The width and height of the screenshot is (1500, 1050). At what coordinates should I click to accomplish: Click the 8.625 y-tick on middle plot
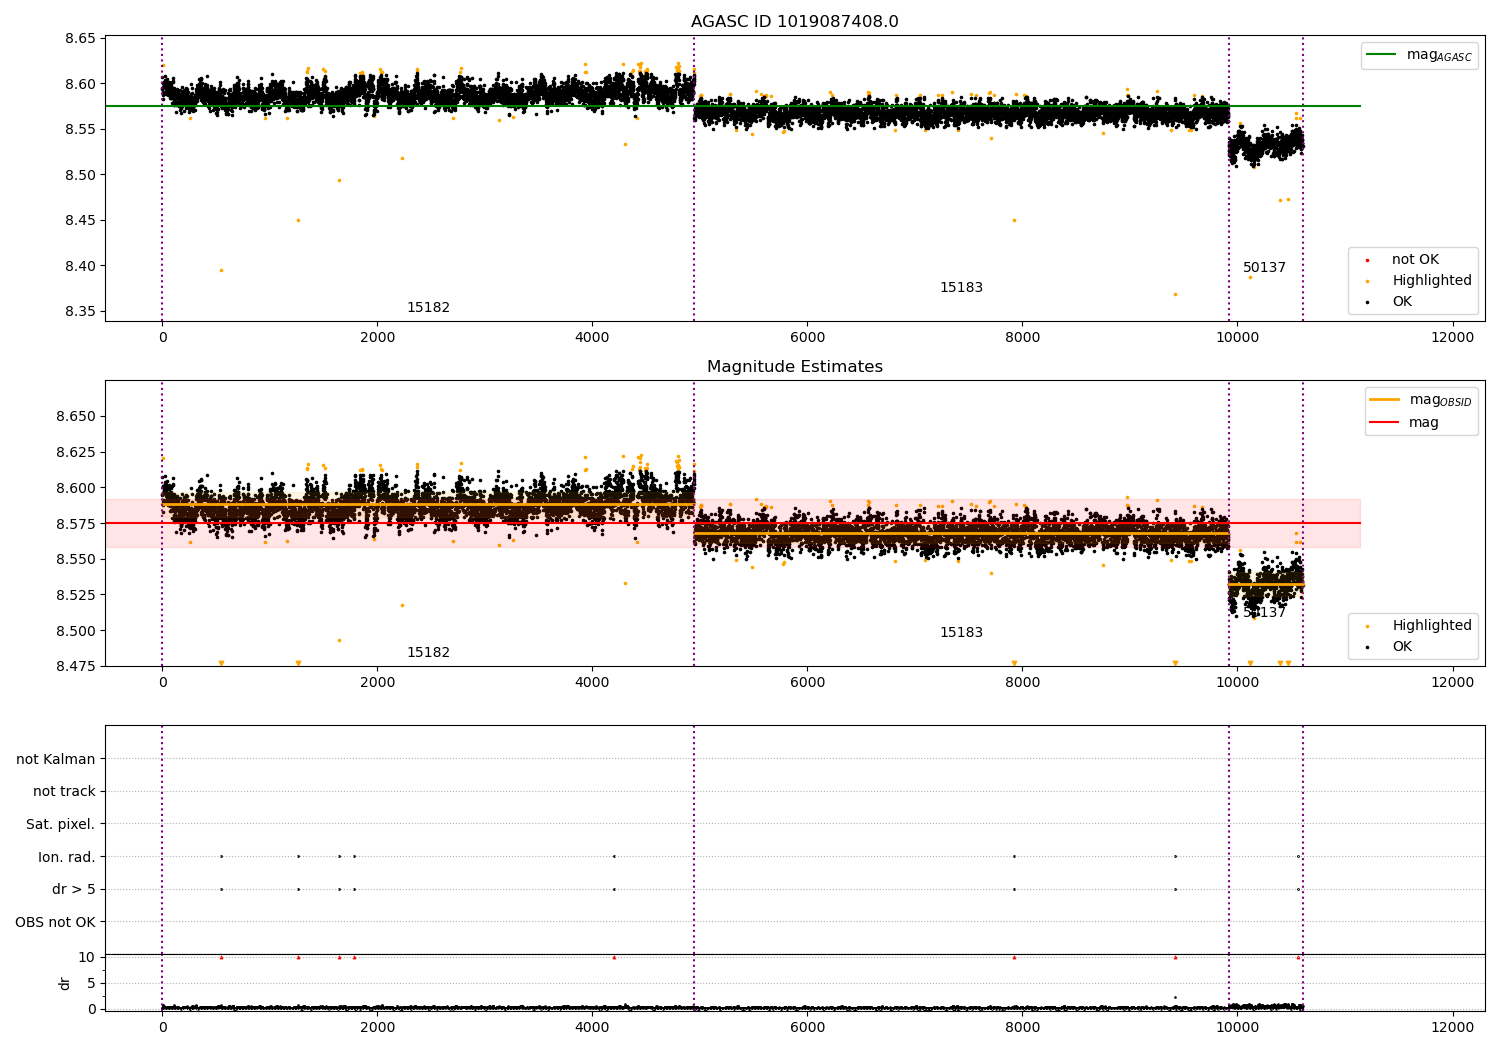pyautogui.click(x=76, y=453)
